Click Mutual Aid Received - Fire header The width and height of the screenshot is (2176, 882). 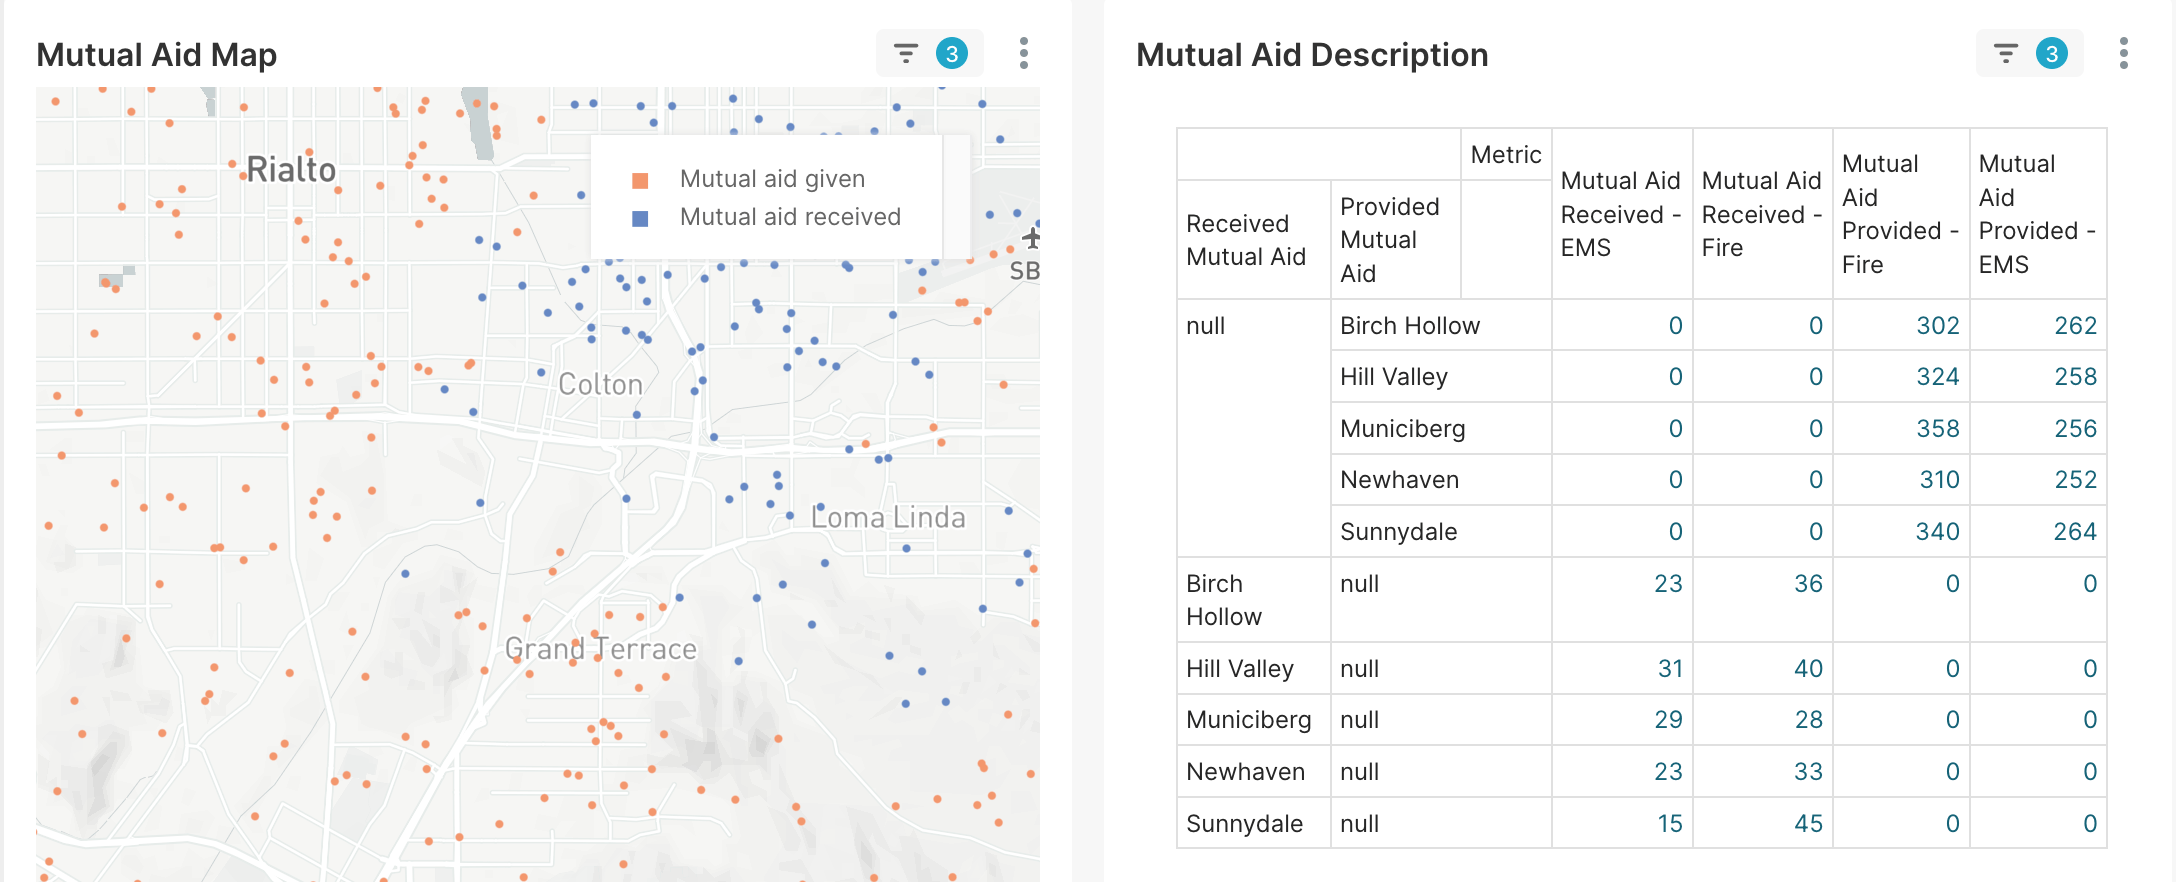point(1760,214)
